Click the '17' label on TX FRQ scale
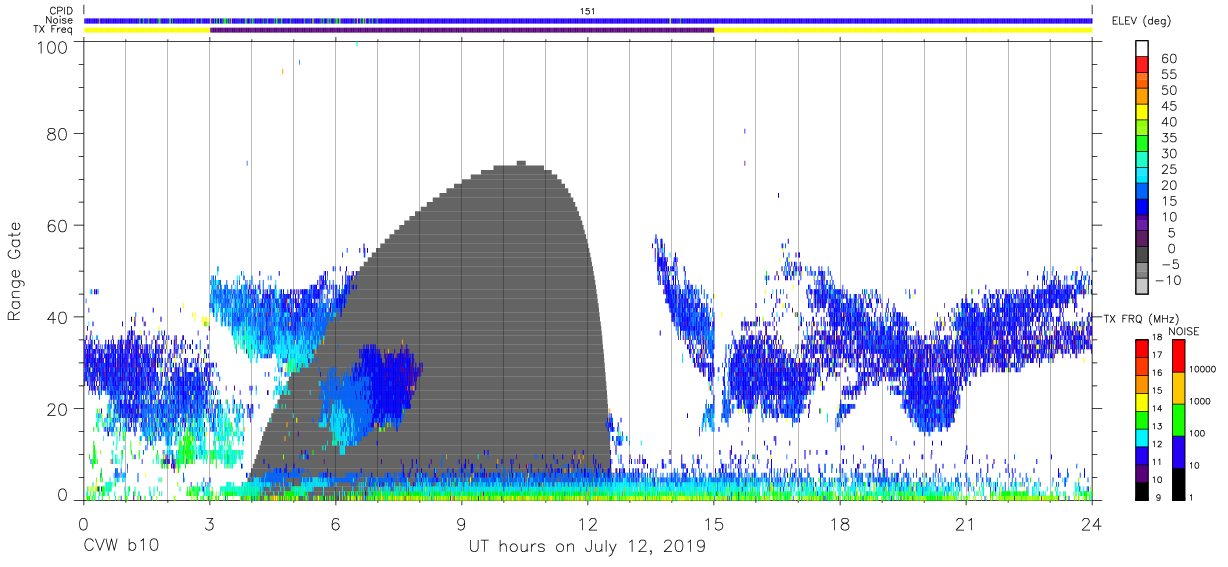The height and width of the screenshot is (567, 1228). click(1157, 355)
